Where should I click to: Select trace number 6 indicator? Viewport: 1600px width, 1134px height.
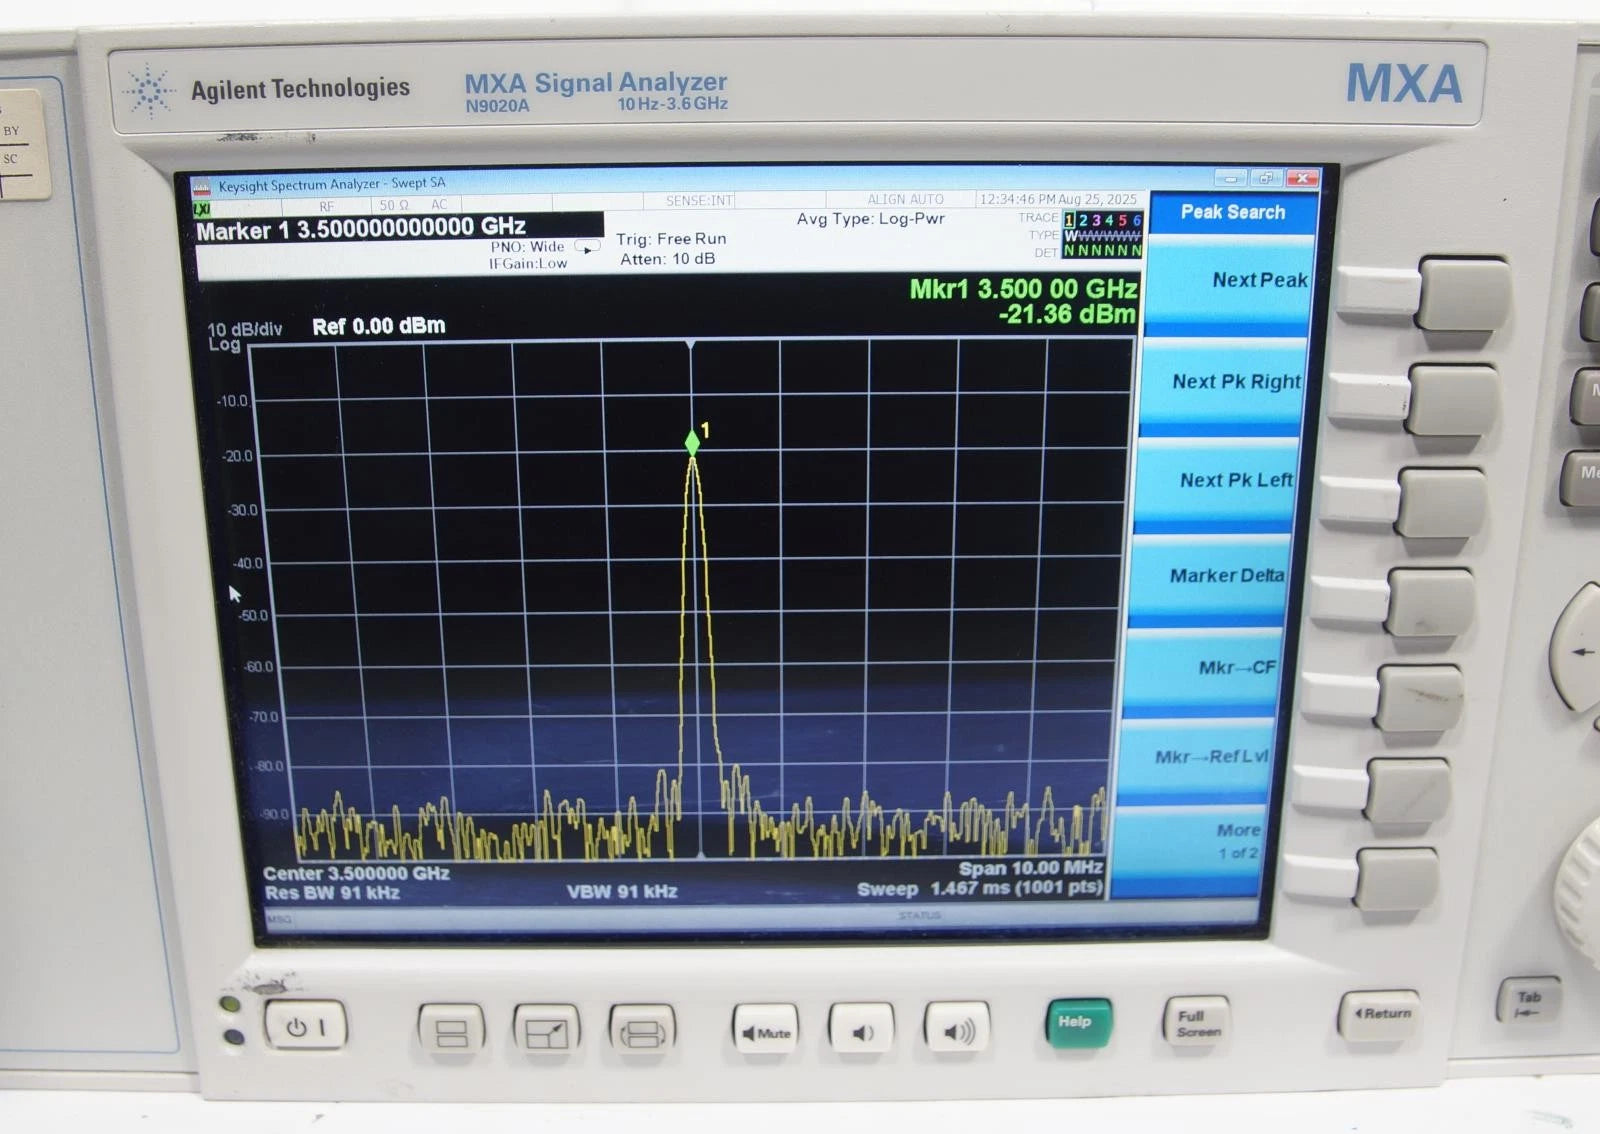(1136, 220)
